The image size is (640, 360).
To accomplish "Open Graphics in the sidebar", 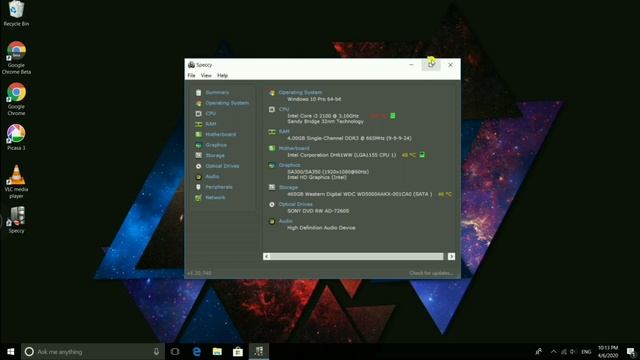I will point(216,145).
